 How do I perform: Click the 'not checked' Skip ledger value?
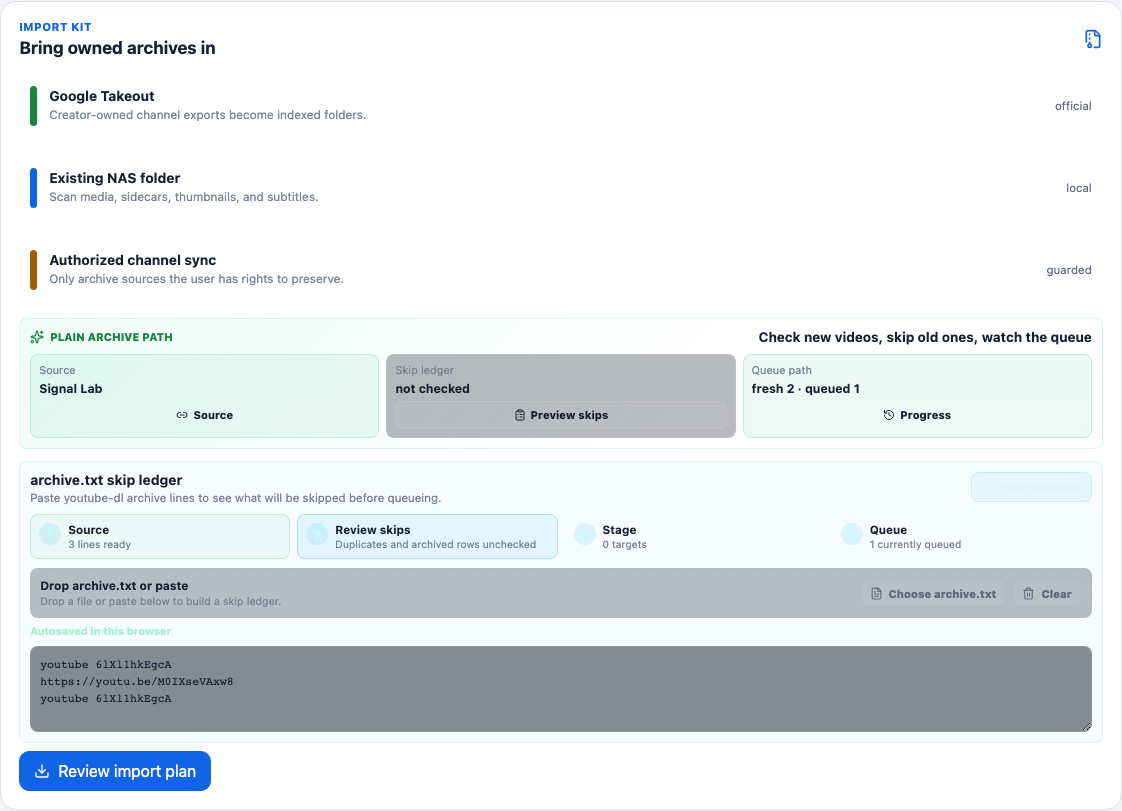tap(432, 389)
